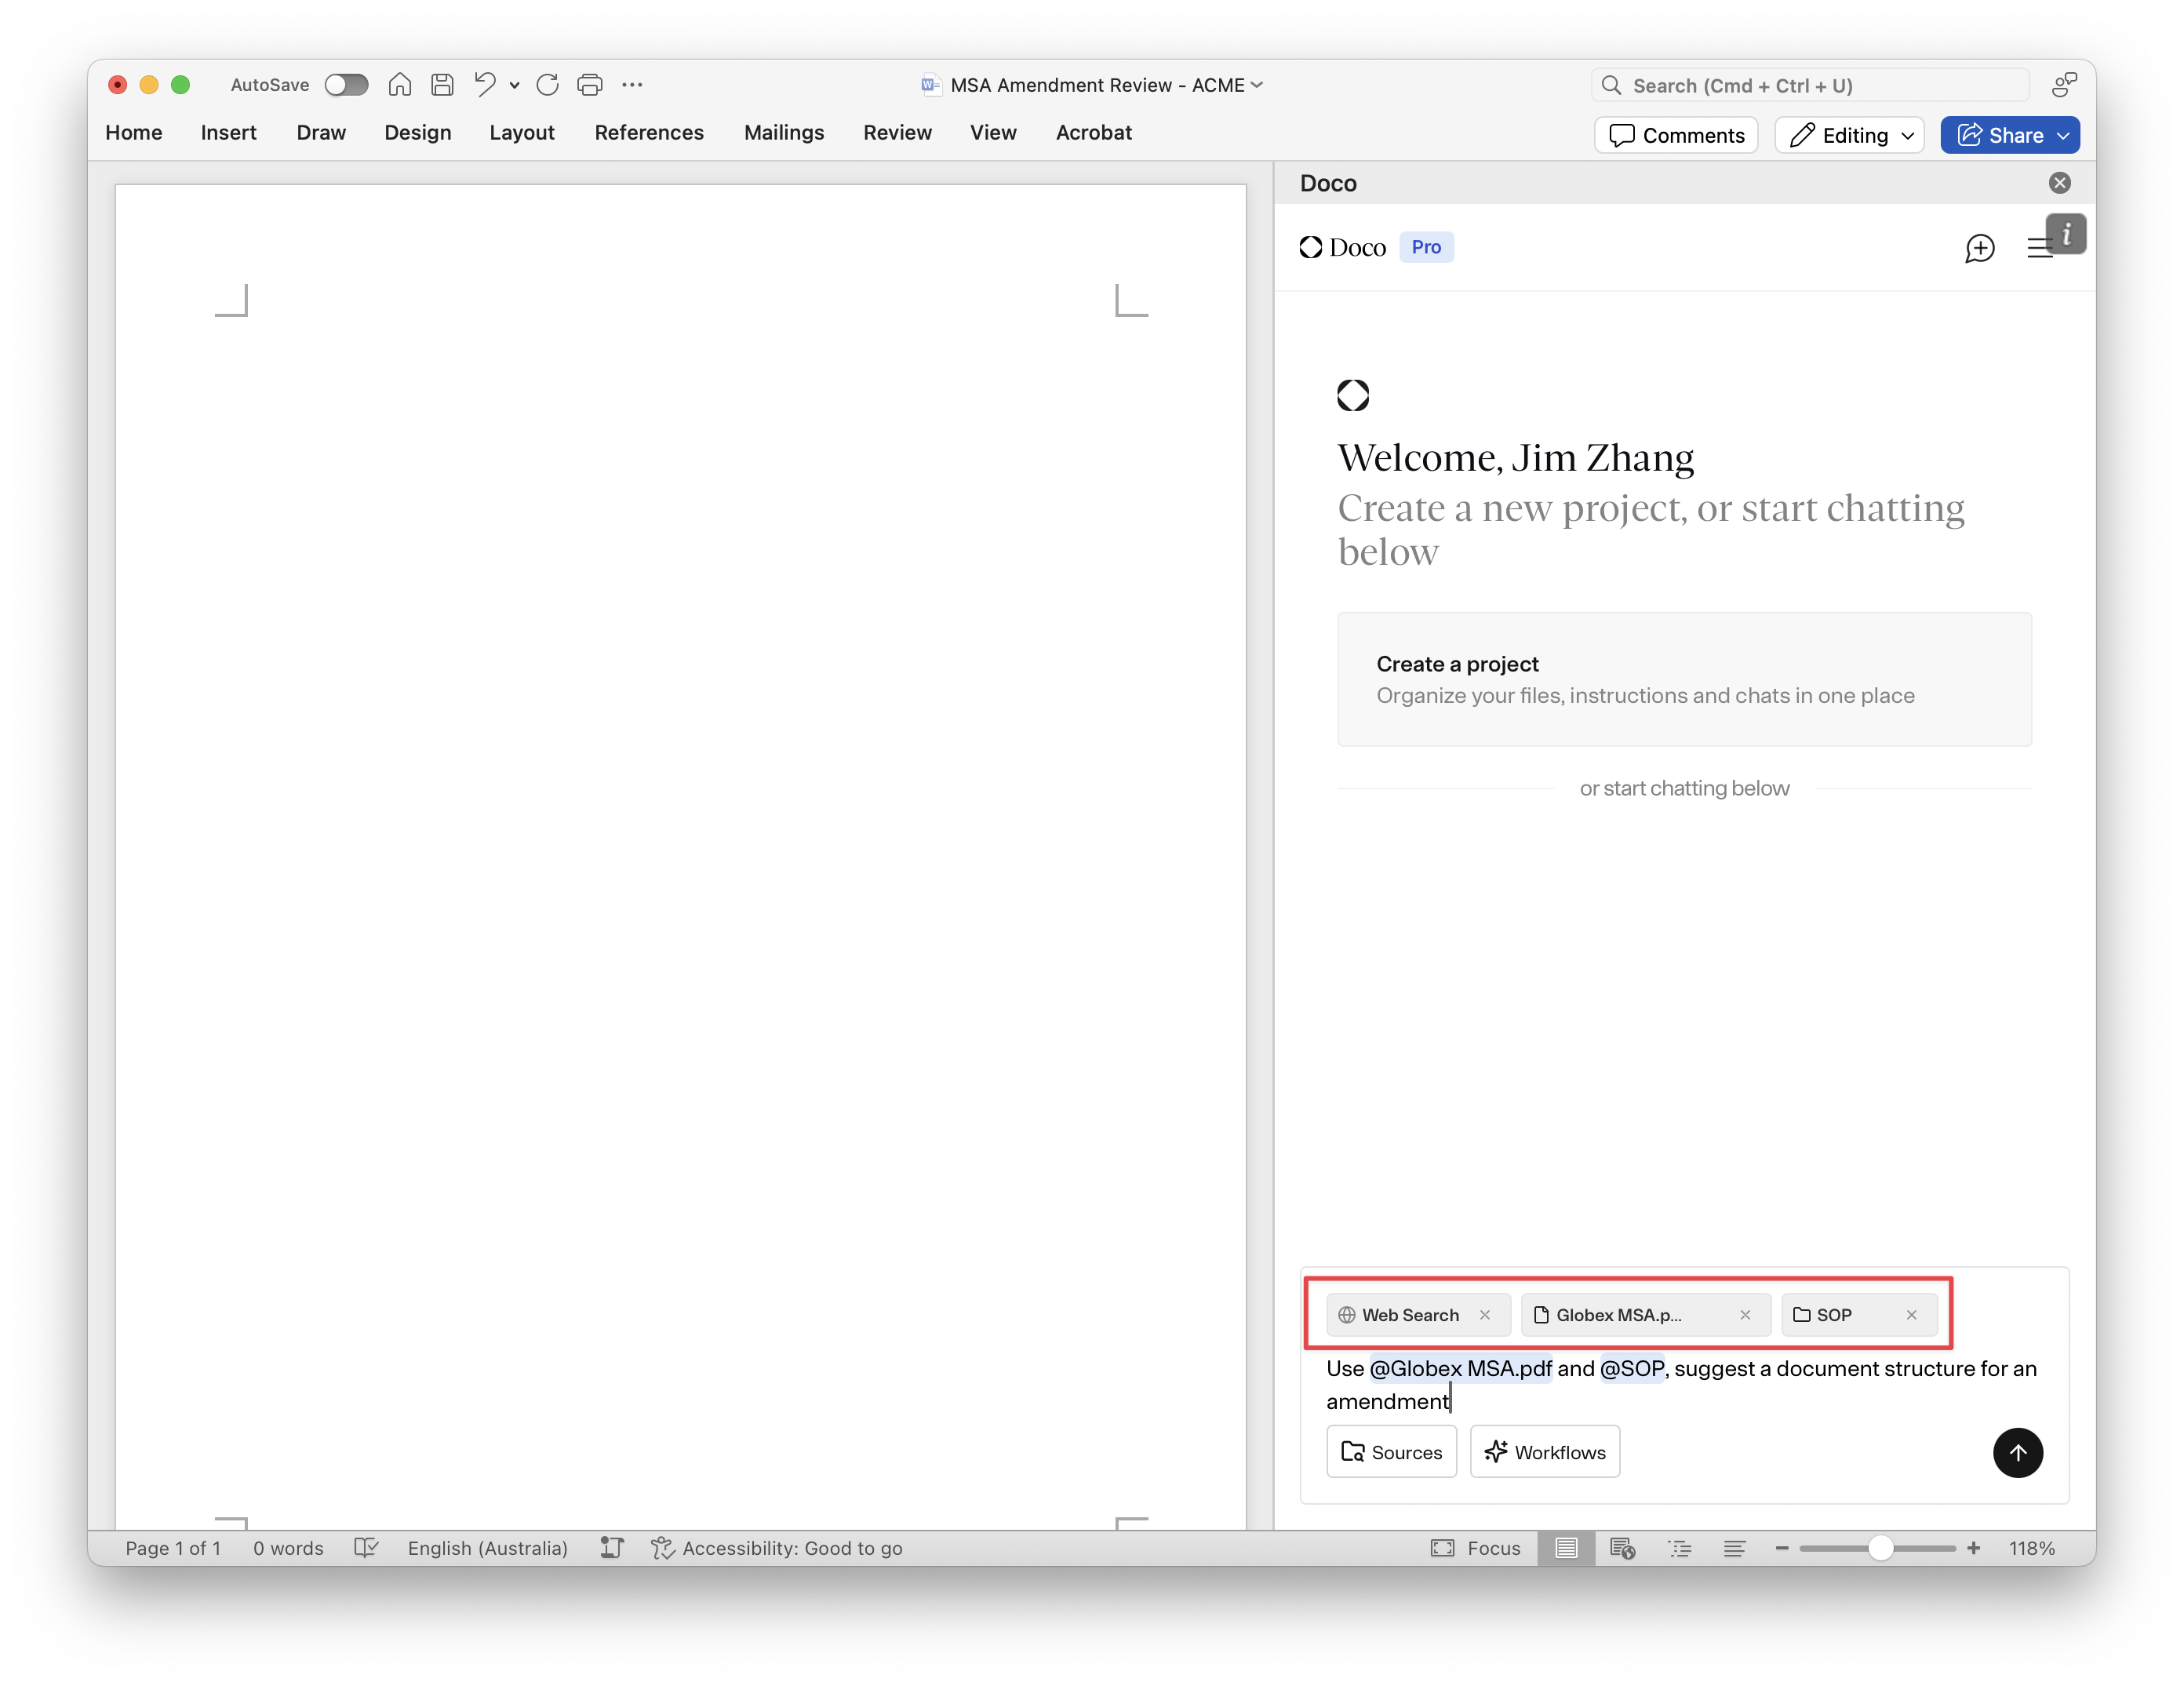Open the Undo history dropdown arrow
2184x1682 pixels.
click(515, 86)
